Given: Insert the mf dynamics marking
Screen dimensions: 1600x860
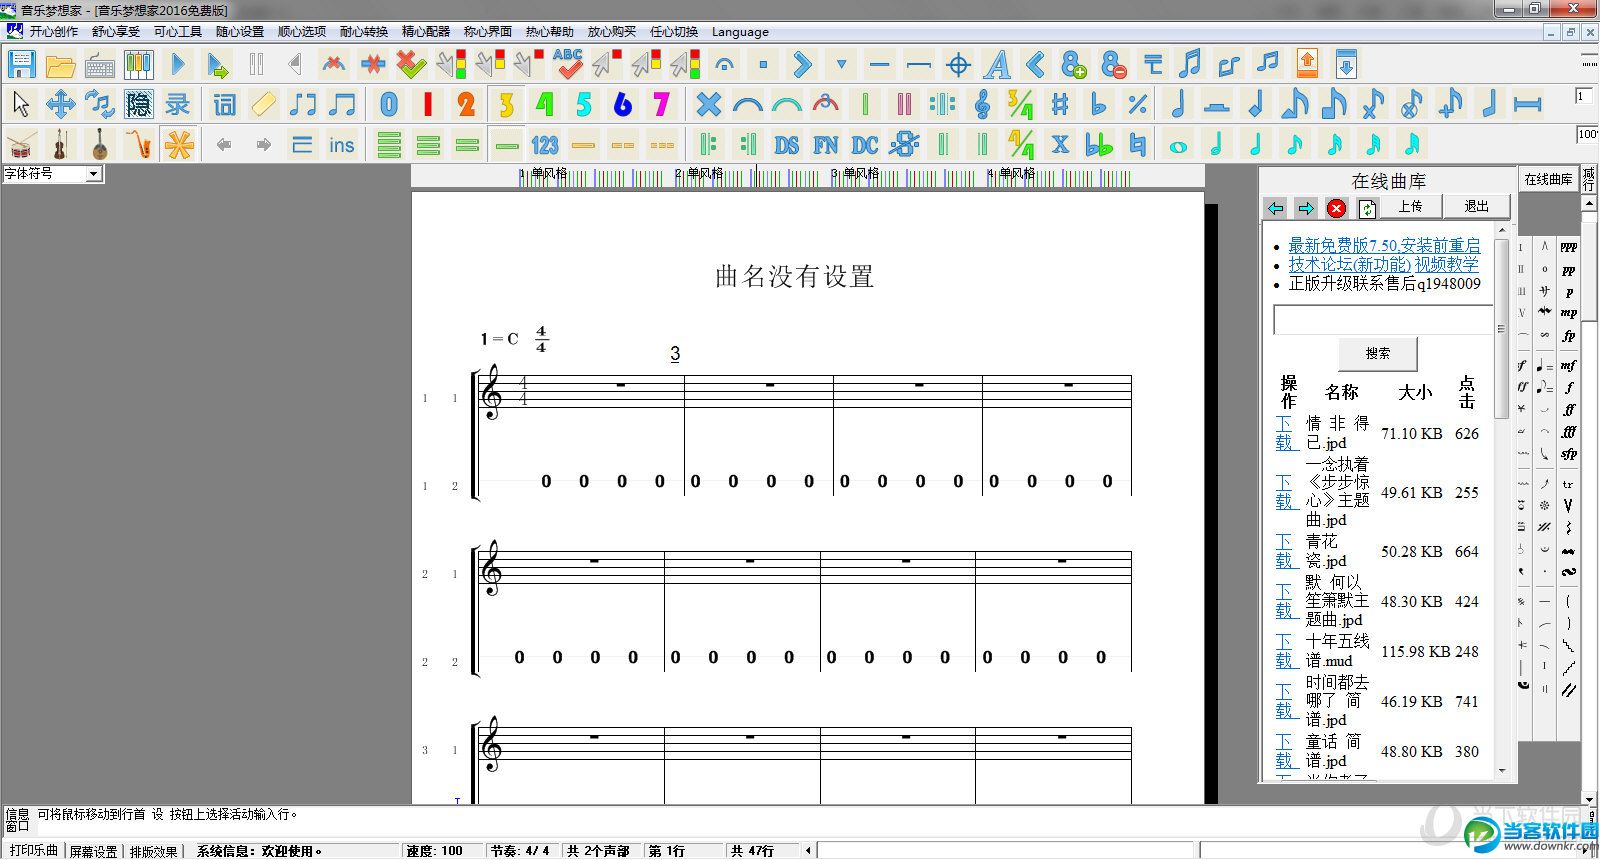Looking at the screenshot, I should click(1569, 365).
